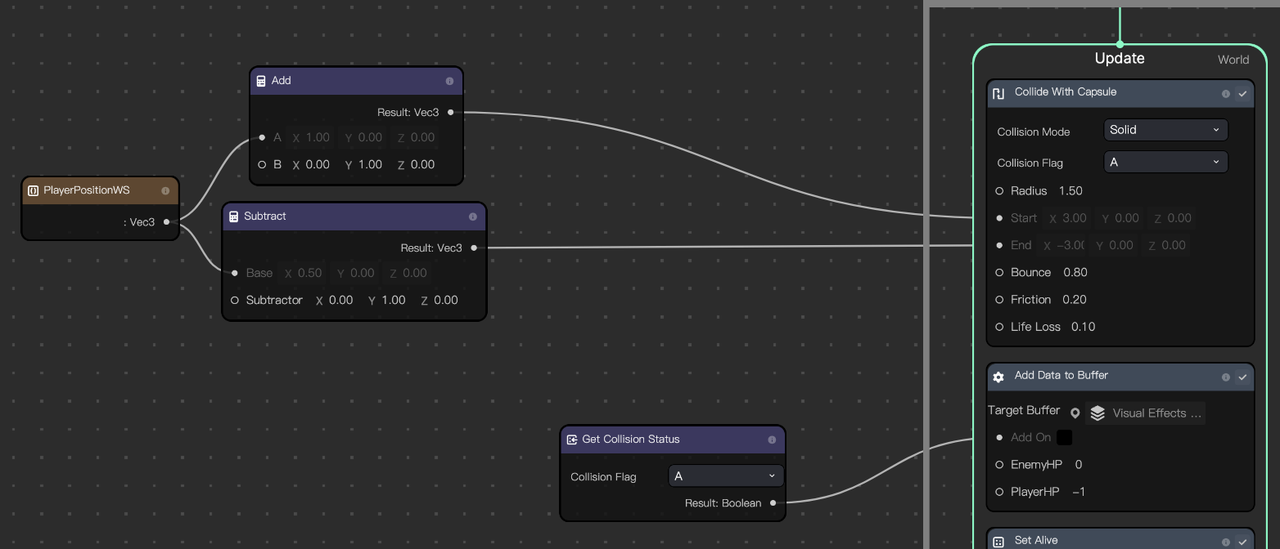Open info dot on Add Data to Buffer
This screenshot has width=1280, height=549.
pyautogui.click(x=1225, y=377)
